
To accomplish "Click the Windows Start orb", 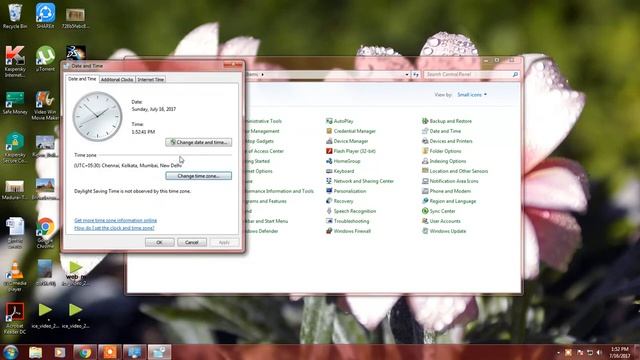I will [x=10, y=352].
